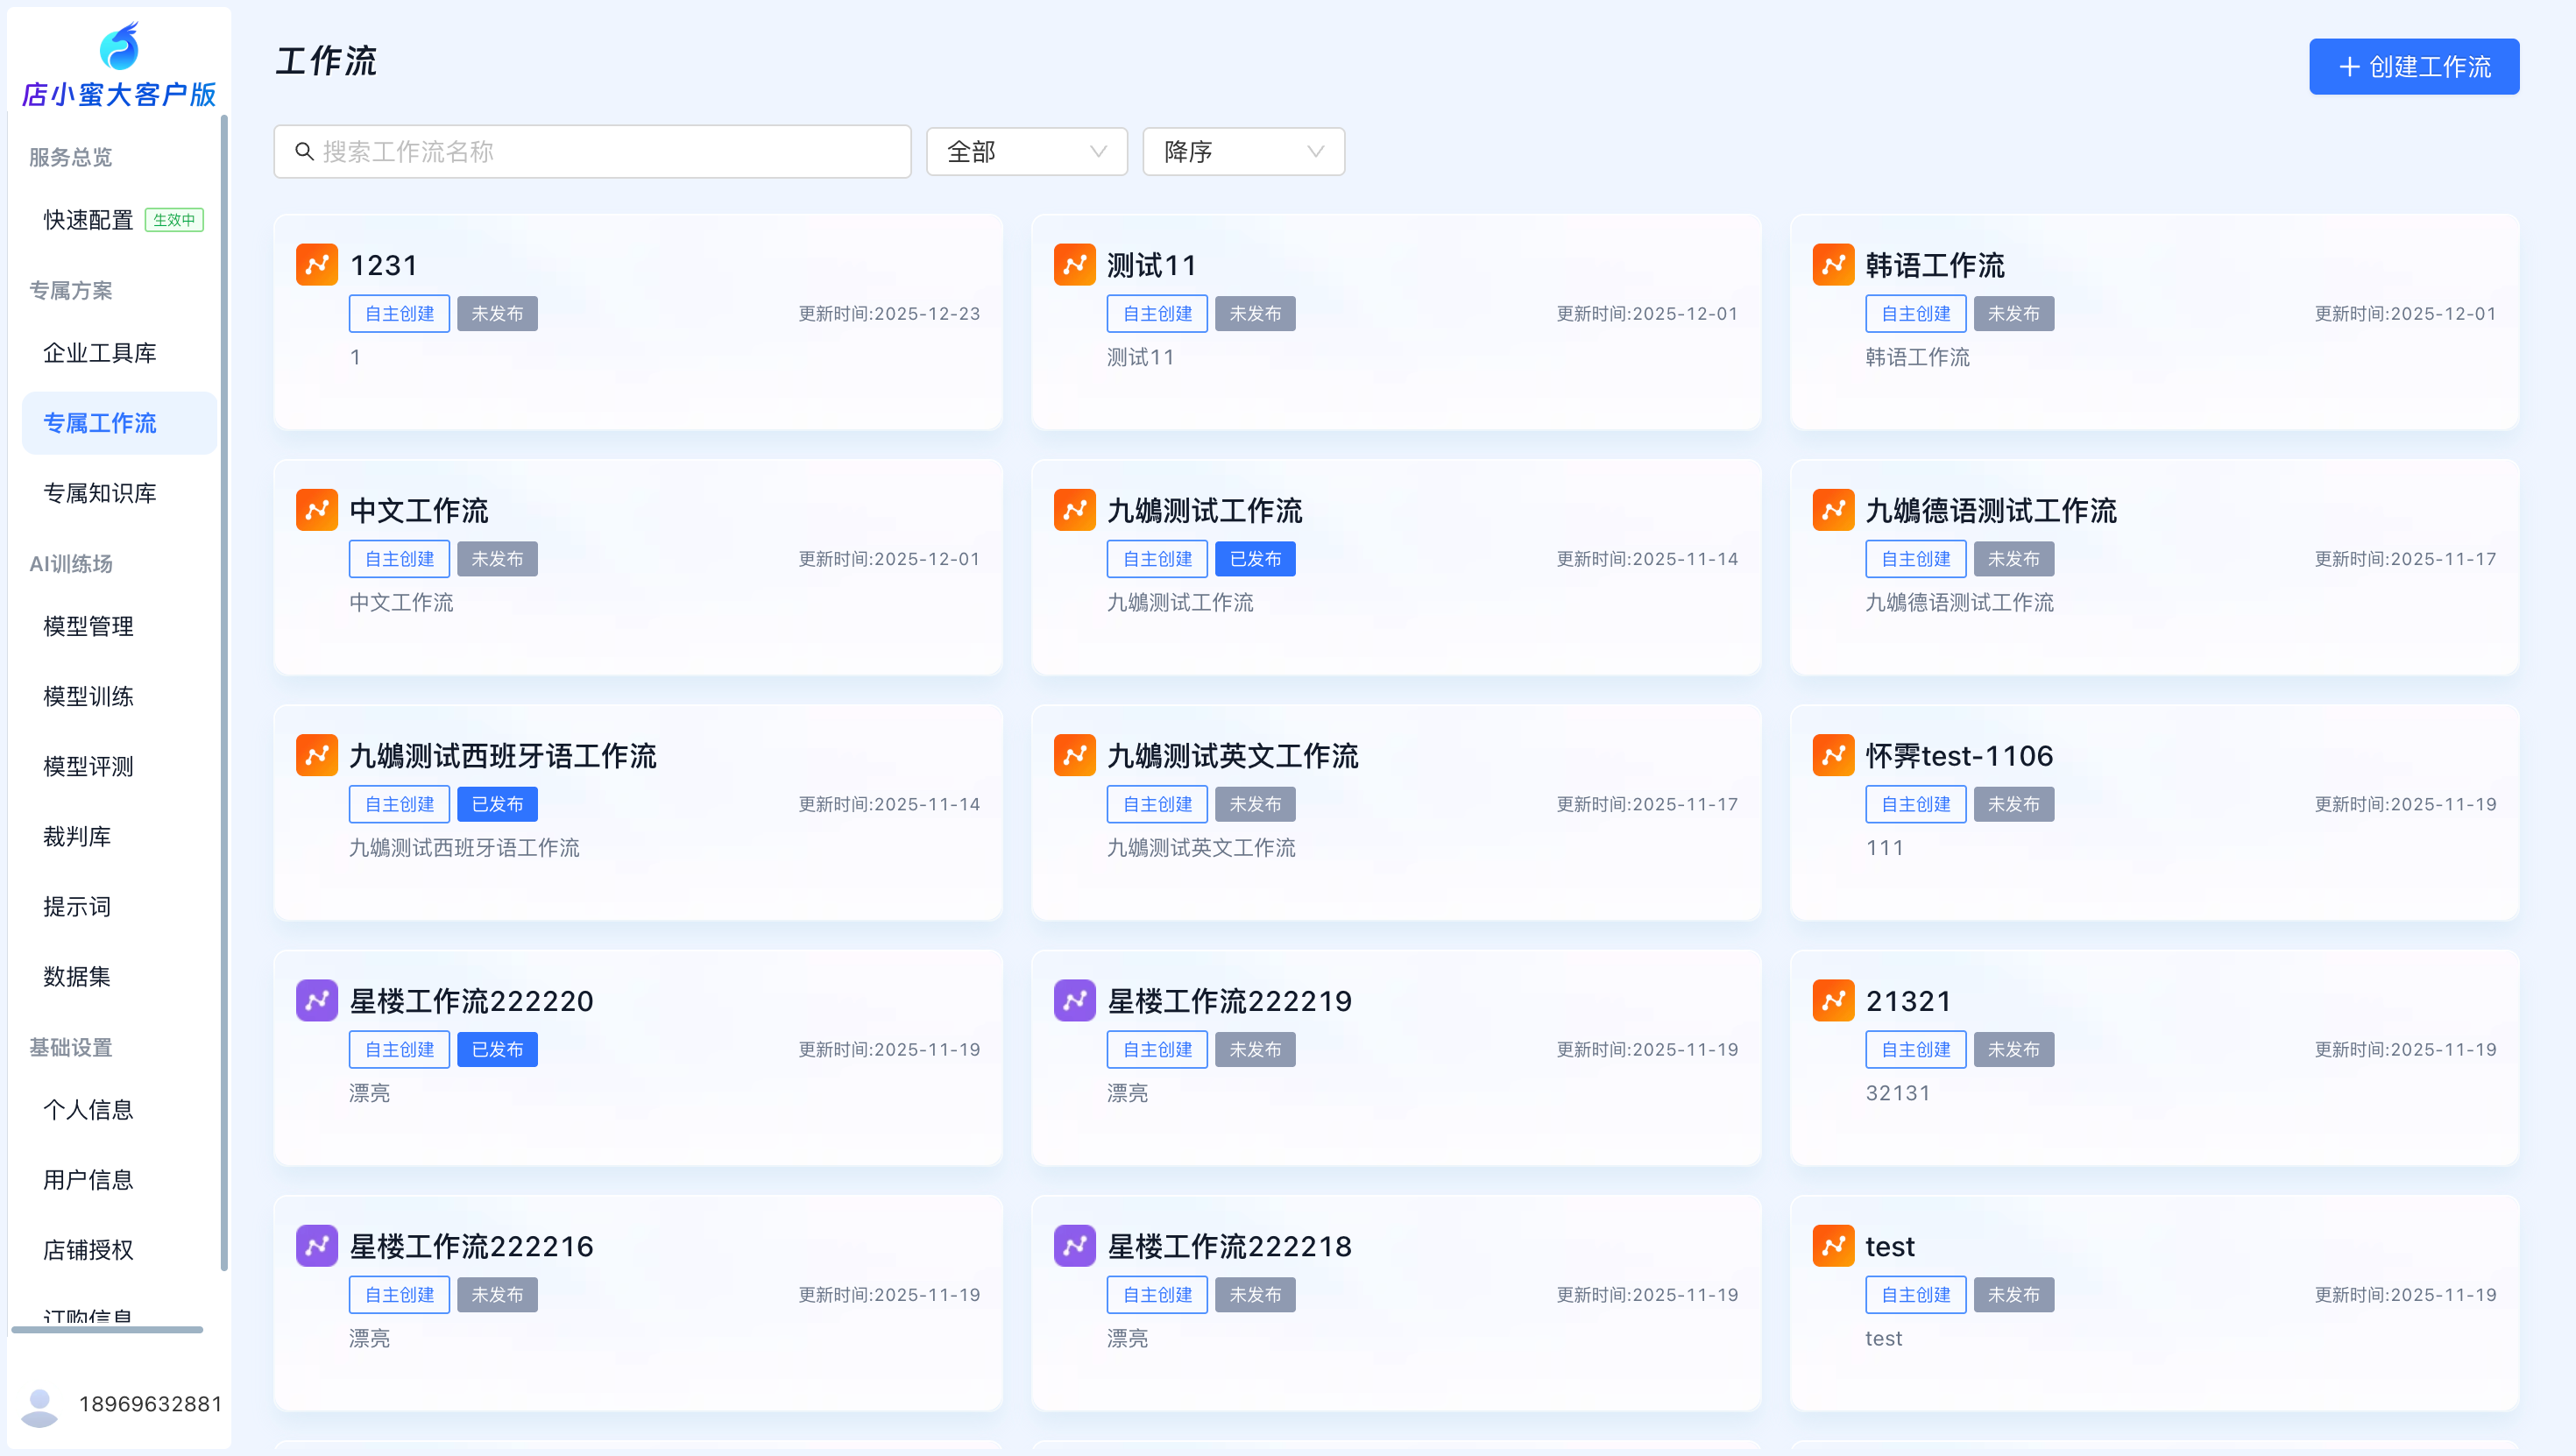Click the sidebar vertical scrollbar
The image size is (2576, 1456).
[224, 690]
